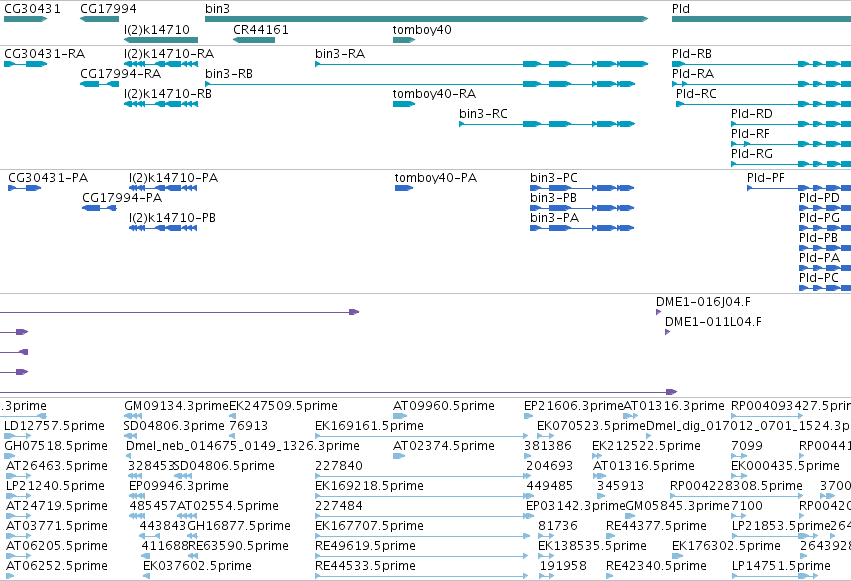Select the CG17994 gene bar
This screenshot has height=581, width=851.
point(99,19)
